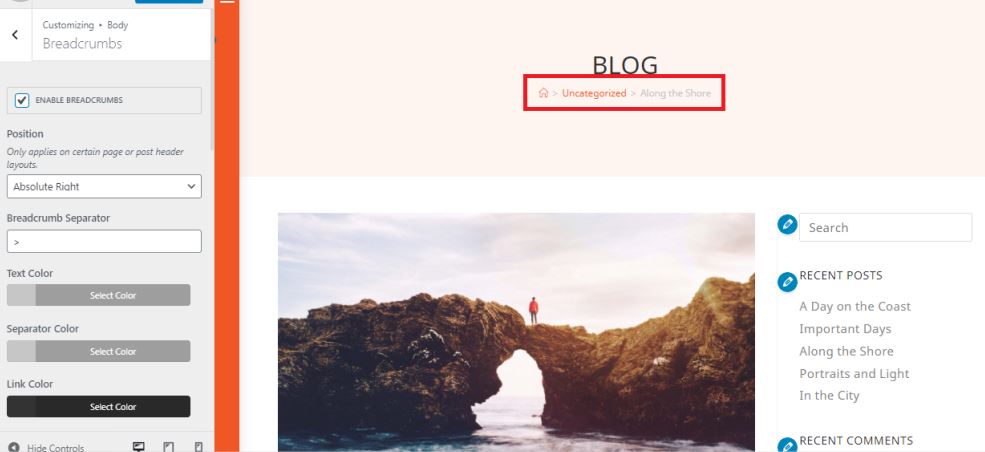Viewport: 985px width, 452px height.
Task: Toggle the Enable Breadcrumbs checkbox
Action: click(22, 100)
